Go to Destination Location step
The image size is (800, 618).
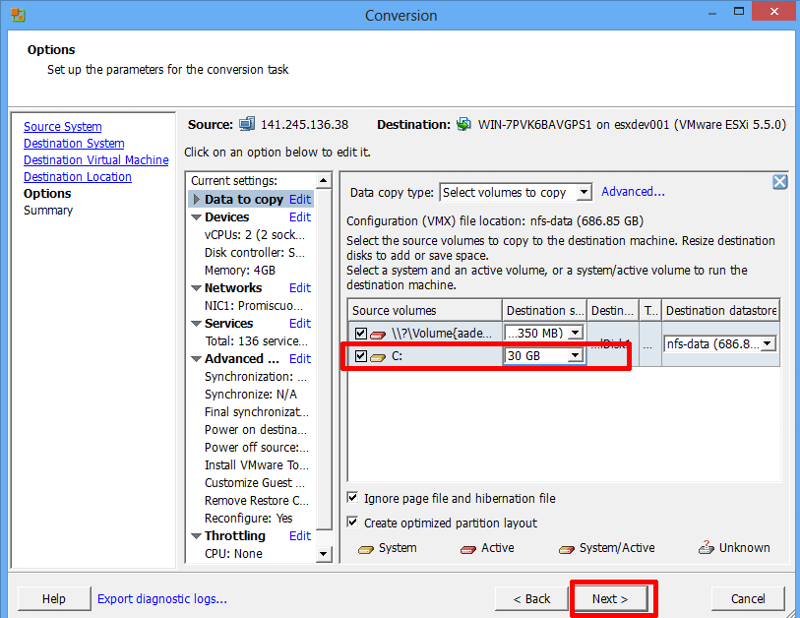click(x=78, y=177)
